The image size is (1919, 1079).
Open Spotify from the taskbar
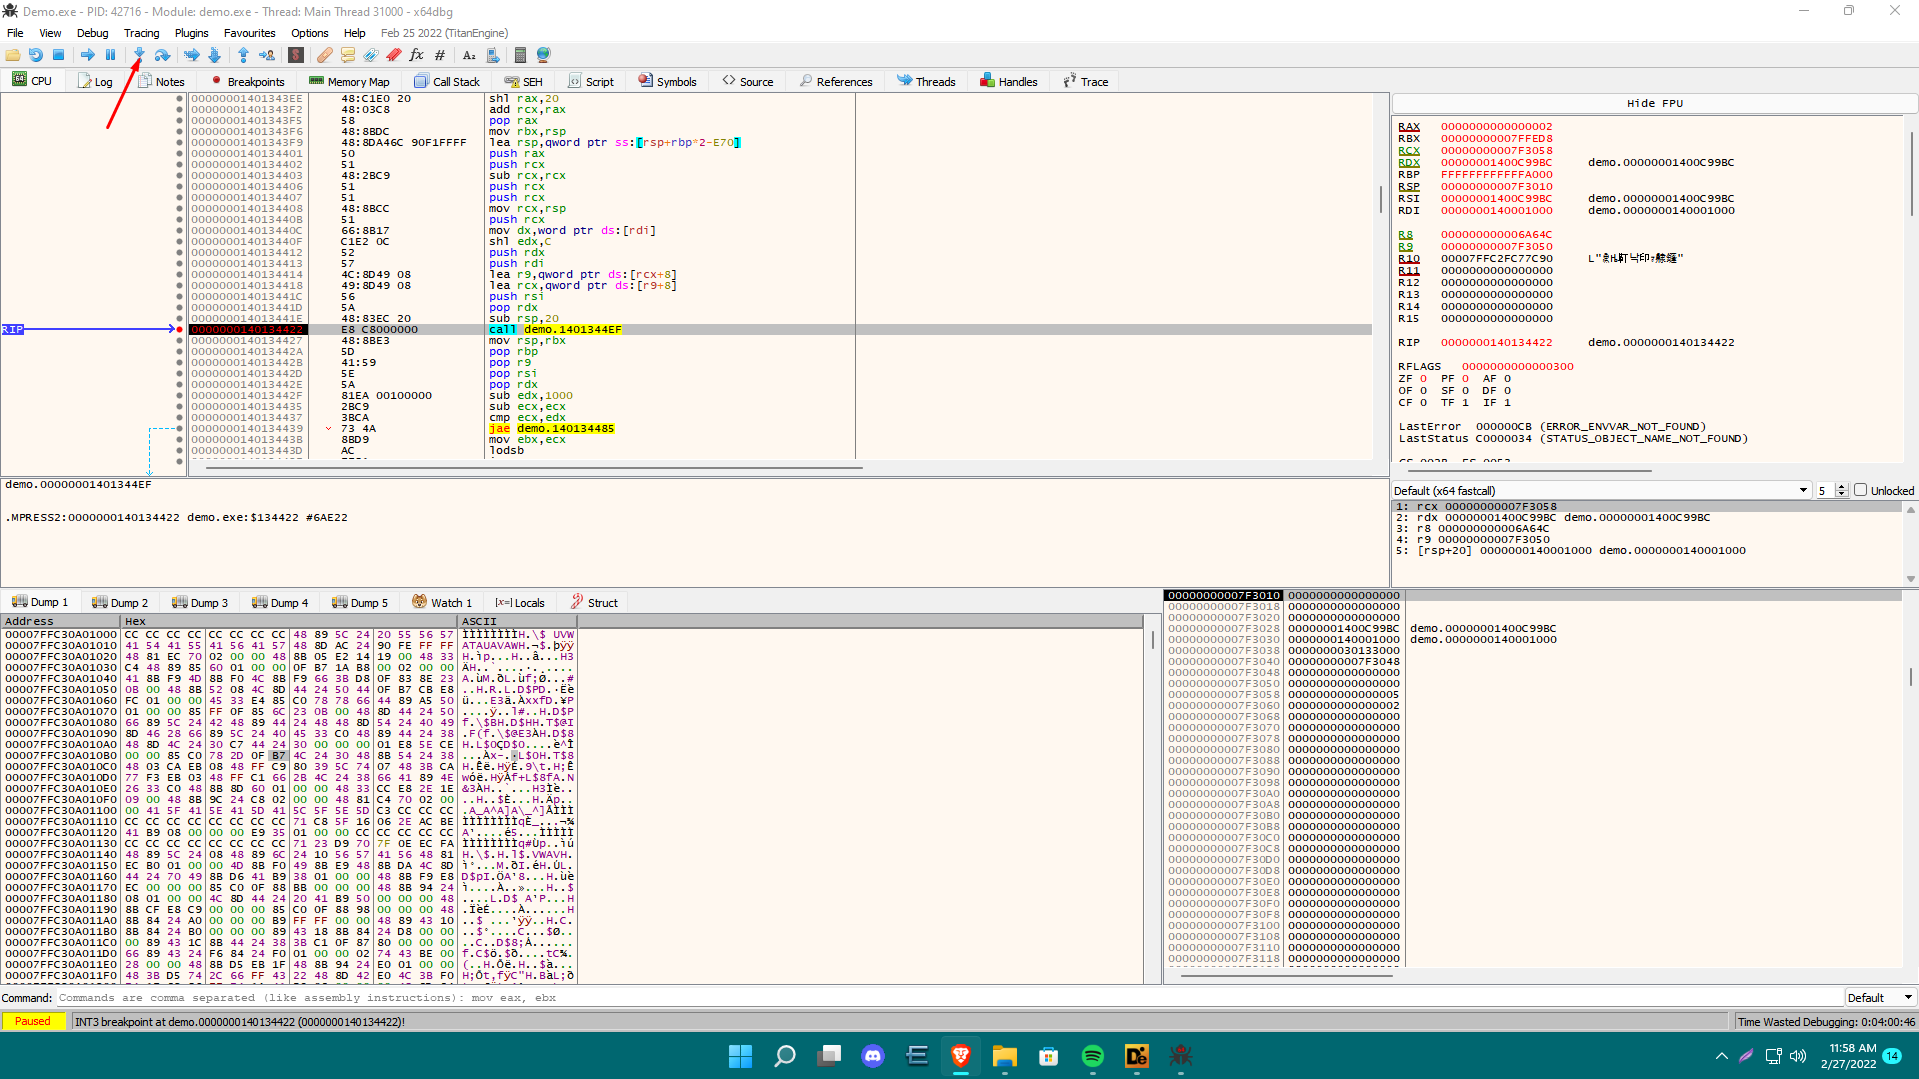1092,1056
